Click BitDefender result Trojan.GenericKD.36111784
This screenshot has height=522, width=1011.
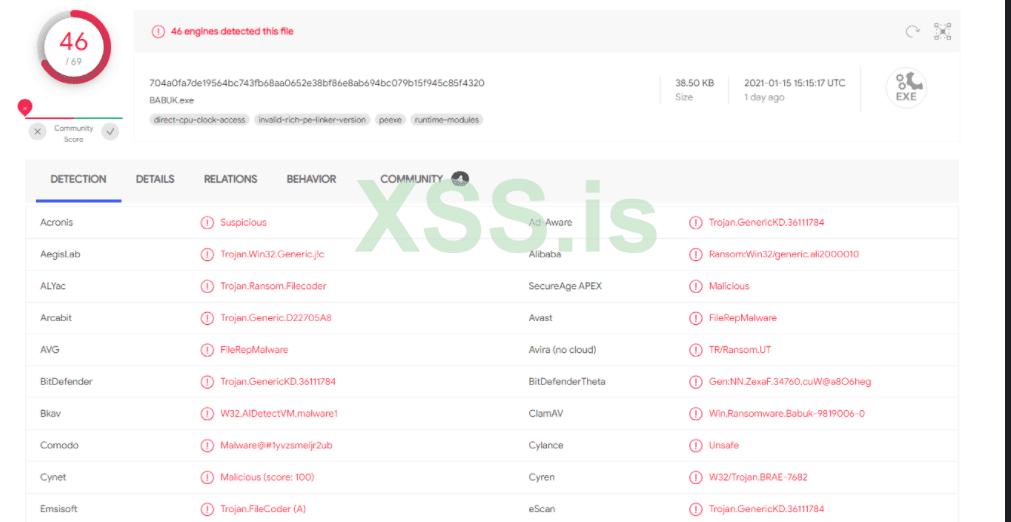click(278, 382)
